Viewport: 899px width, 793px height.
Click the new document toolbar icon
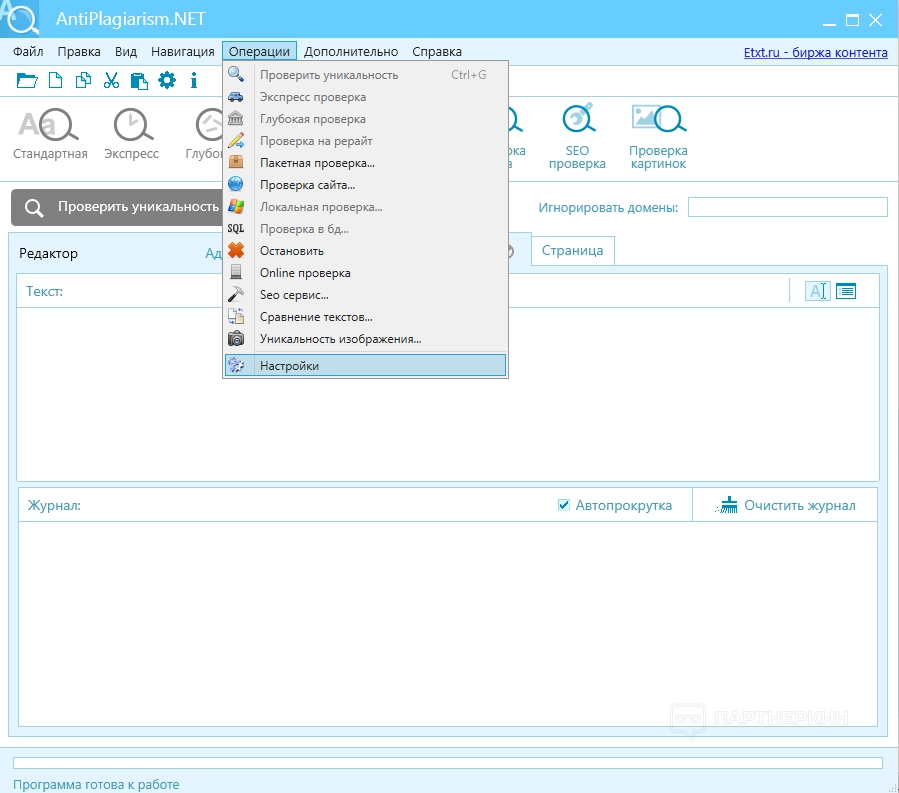[x=56, y=80]
